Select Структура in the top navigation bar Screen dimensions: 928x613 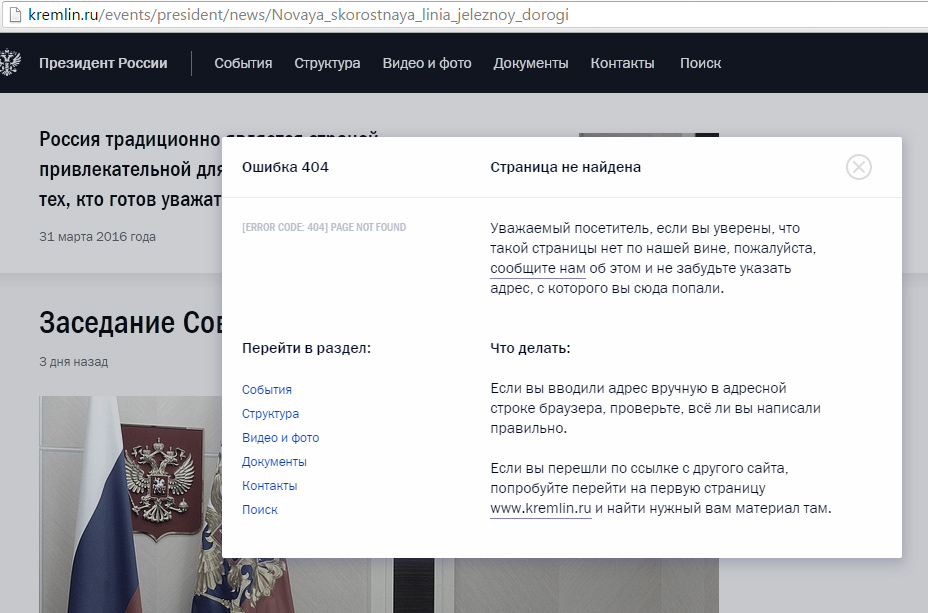coord(327,63)
